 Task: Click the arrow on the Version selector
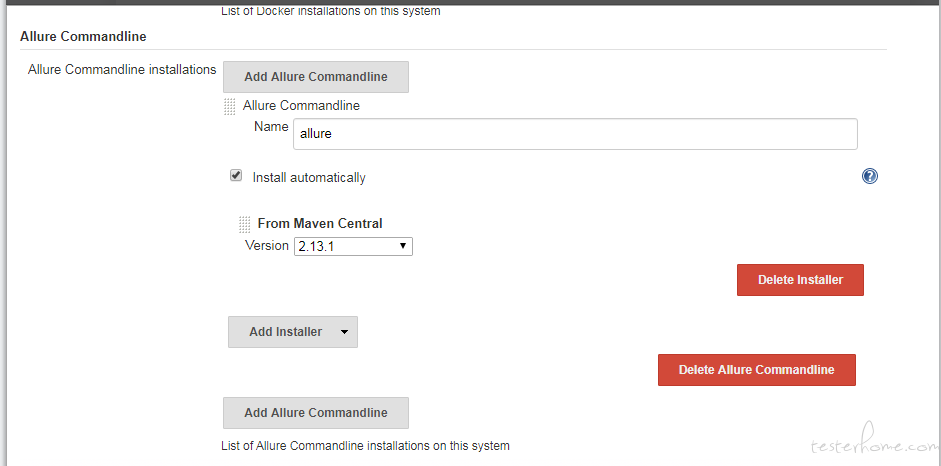tap(403, 246)
